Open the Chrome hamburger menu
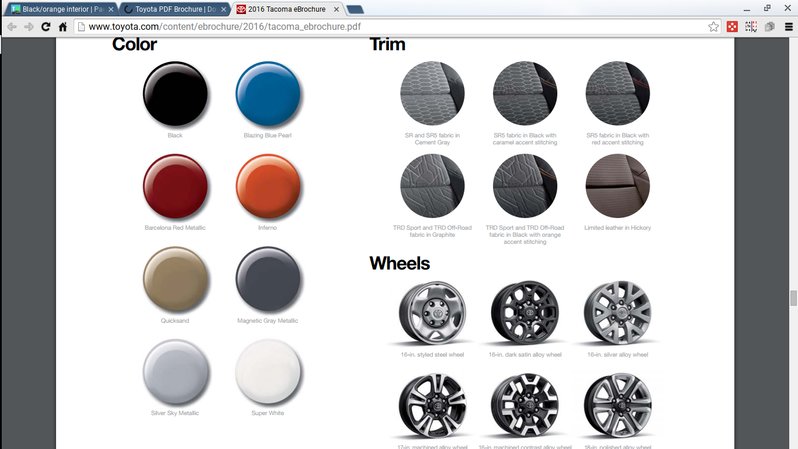 click(x=789, y=26)
